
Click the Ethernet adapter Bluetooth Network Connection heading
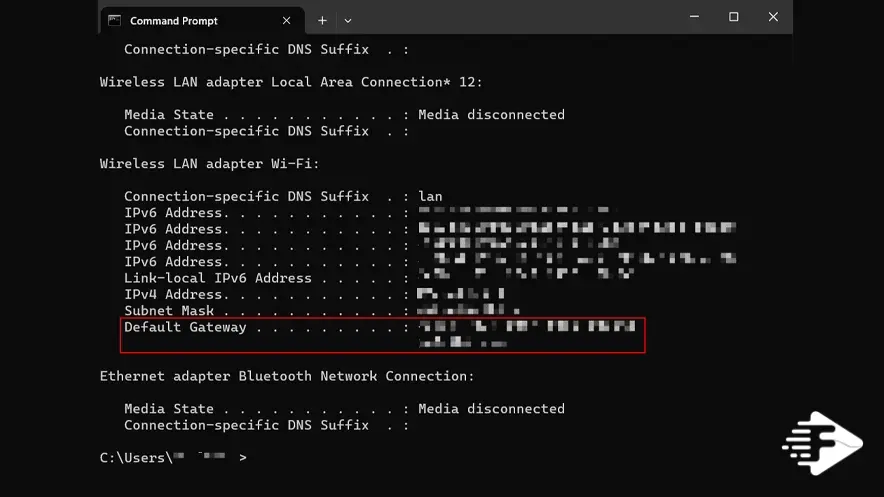[287, 376]
